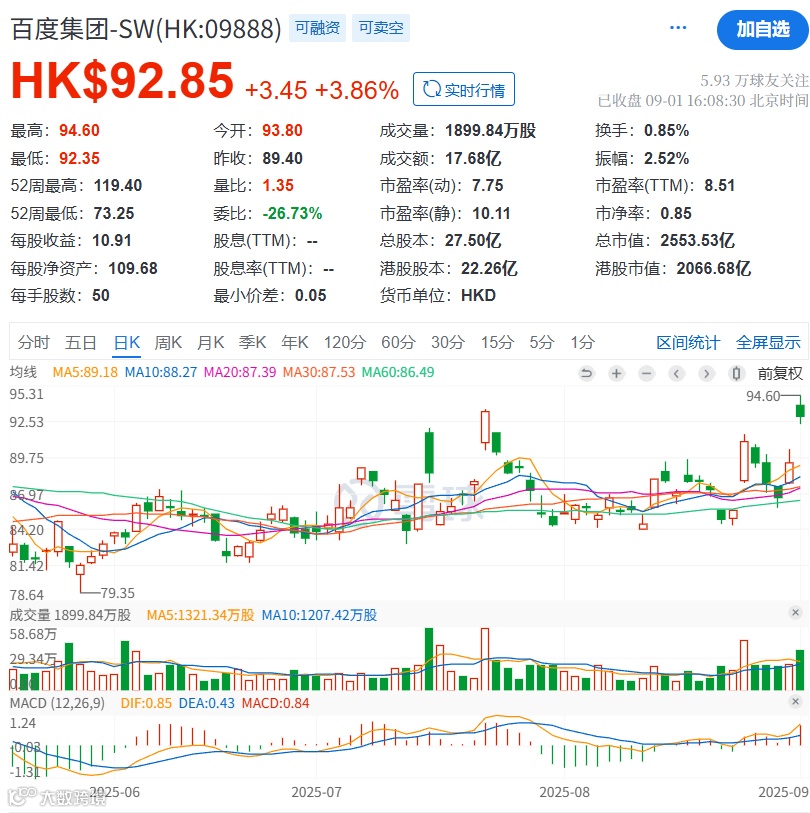Zoom in chart with plus icon

point(616,373)
